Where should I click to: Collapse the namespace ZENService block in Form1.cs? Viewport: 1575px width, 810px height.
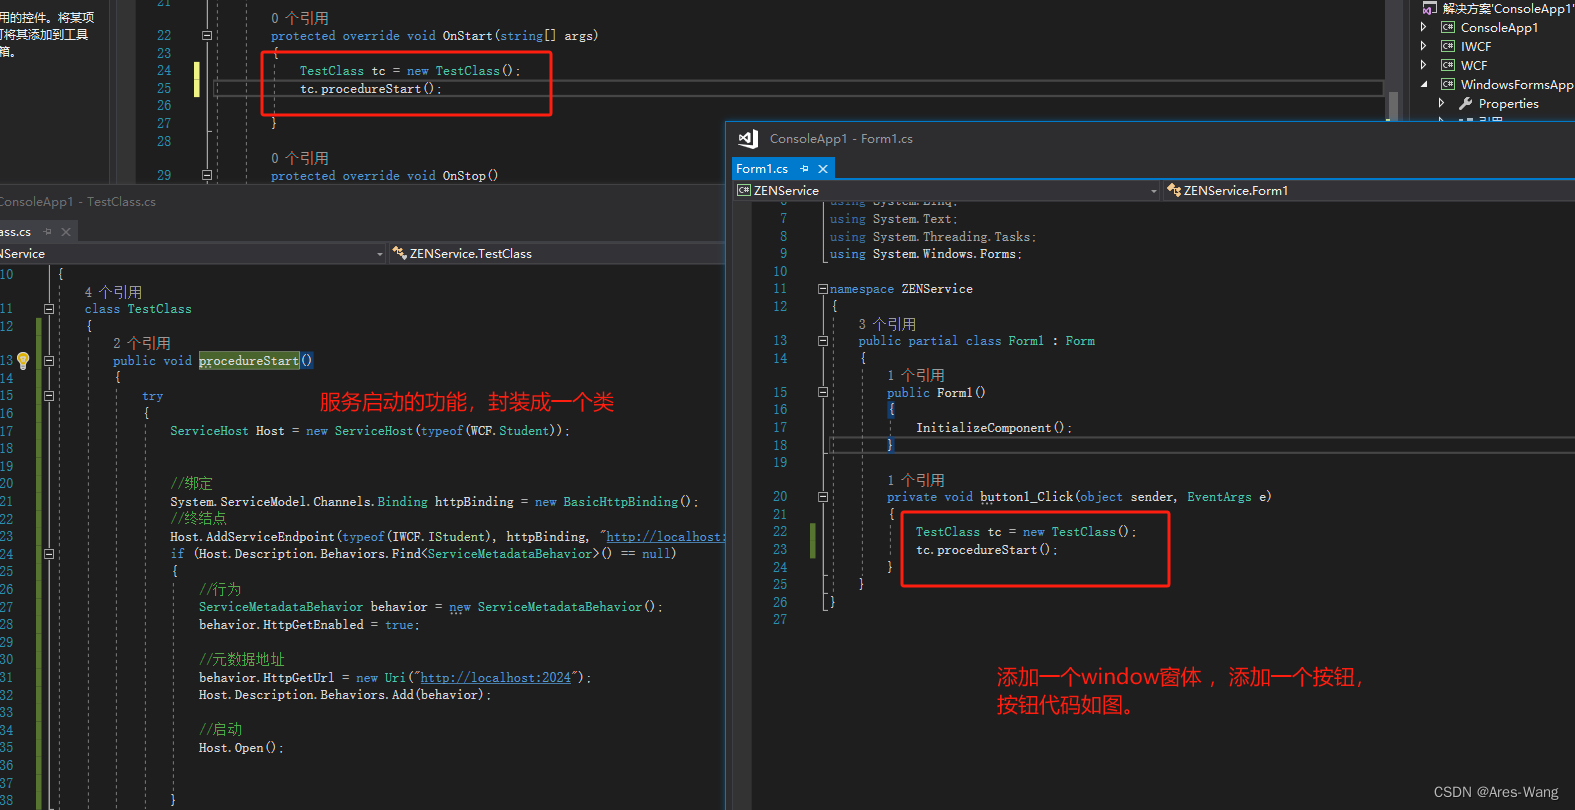coord(823,289)
